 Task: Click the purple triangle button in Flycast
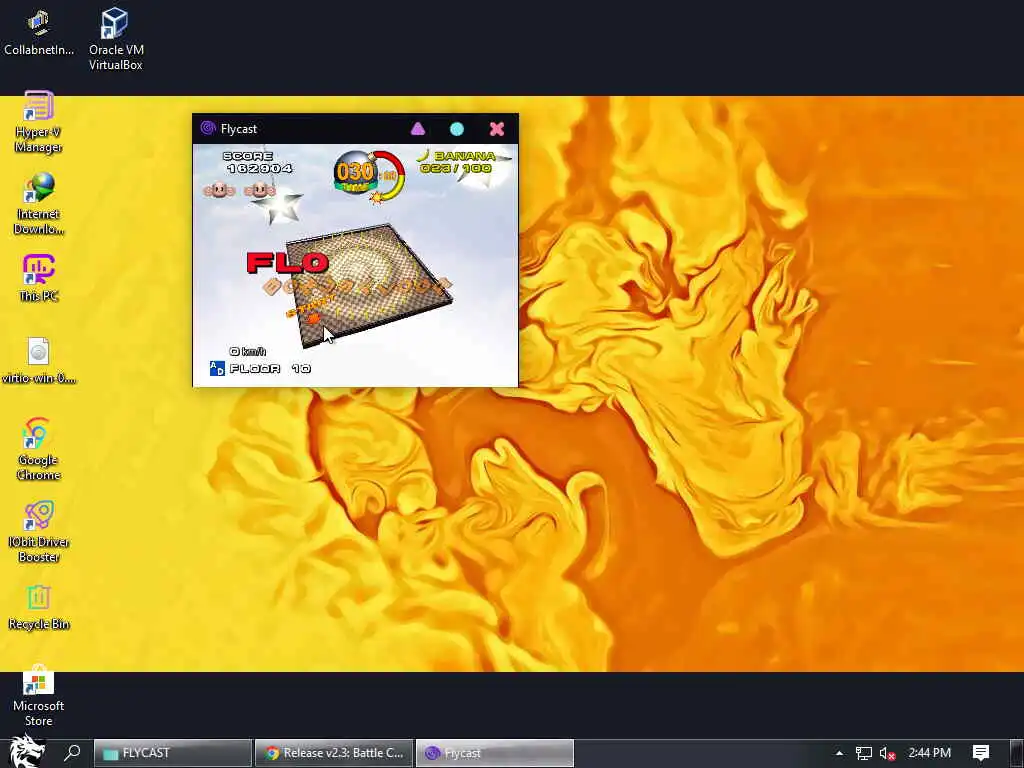pyautogui.click(x=418, y=129)
